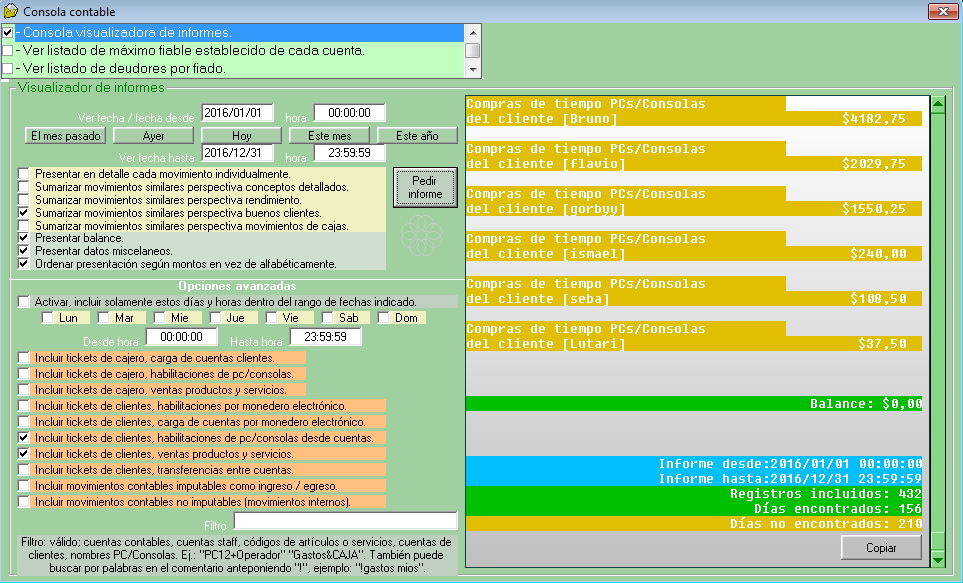Select the [Bruno] client report row
Image resolution: width=963 pixels, height=583 pixels.
click(x=694, y=111)
